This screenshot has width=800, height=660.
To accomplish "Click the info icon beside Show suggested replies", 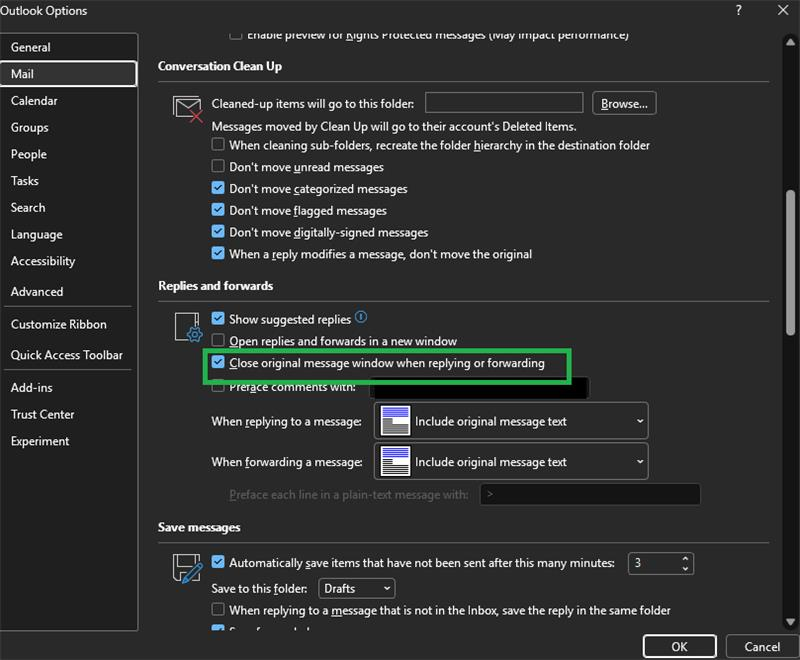I will (x=361, y=317).
